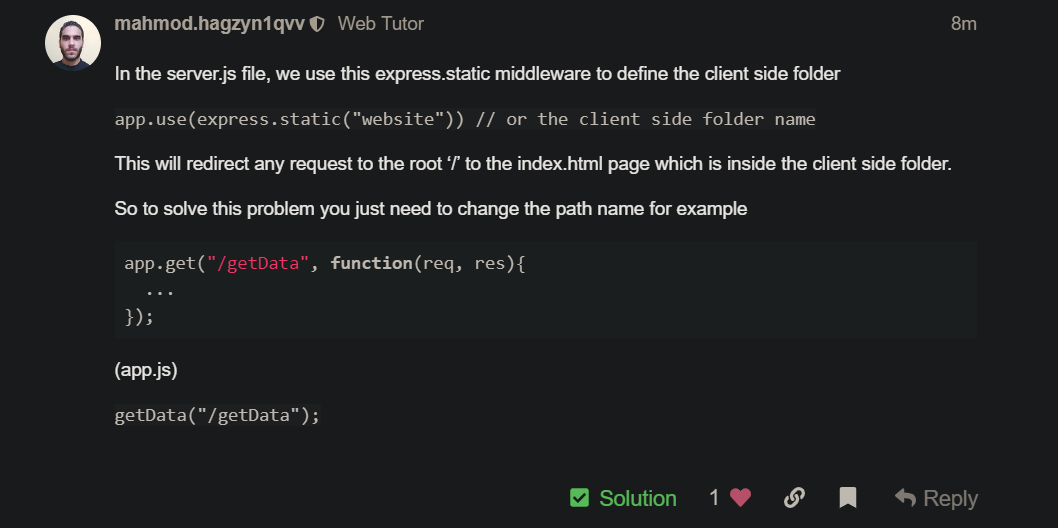
Task: Click the username mahmod.hagzyn1qvv
Action: pos(209,24)
